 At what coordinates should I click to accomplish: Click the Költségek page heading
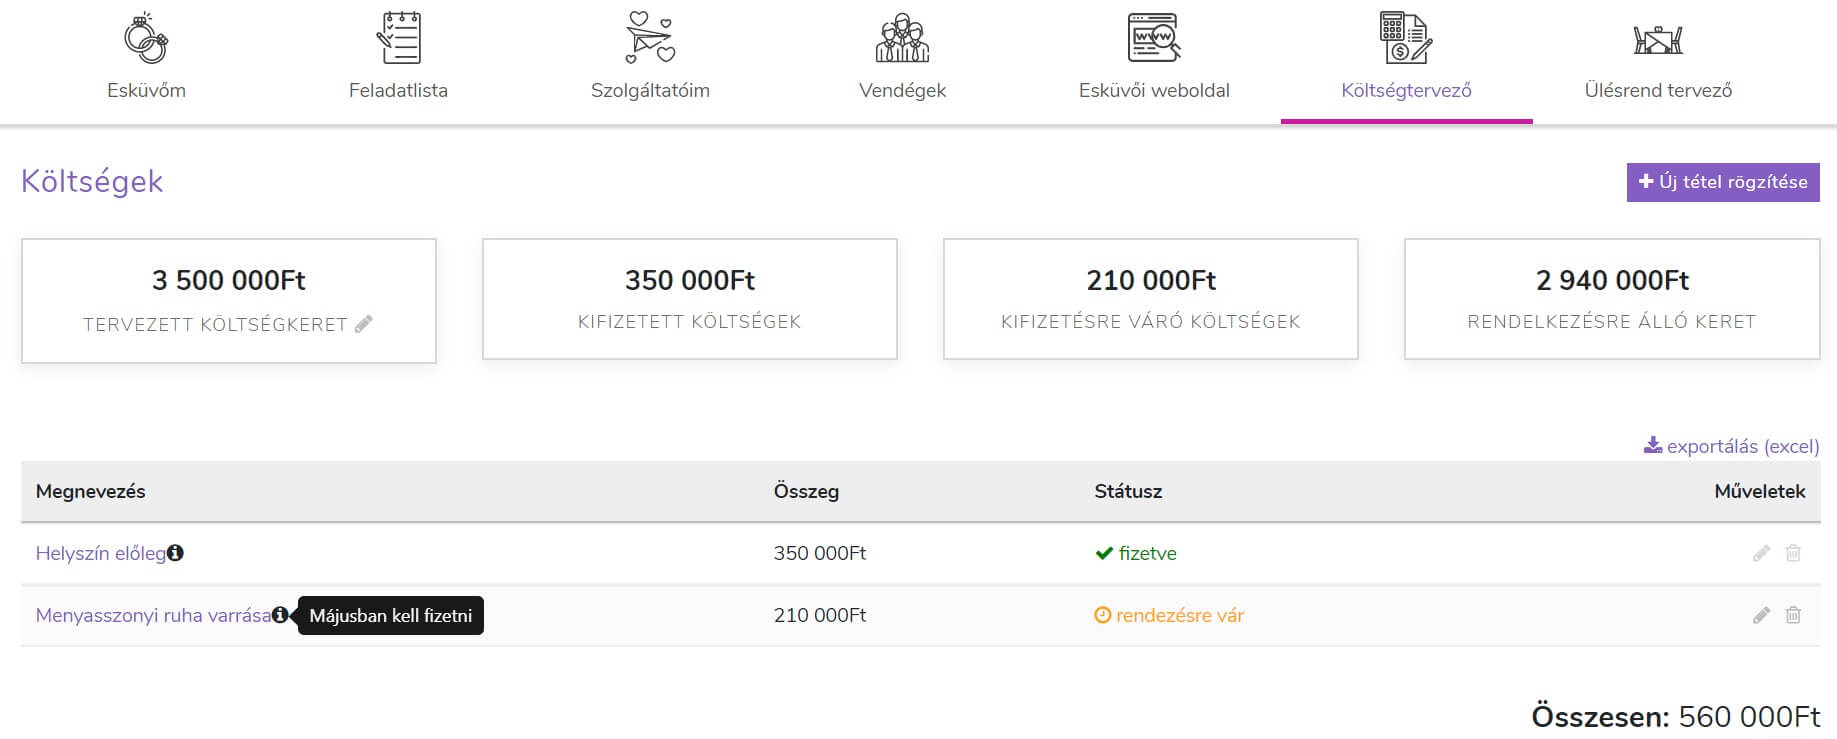click(x=92, y=181)
